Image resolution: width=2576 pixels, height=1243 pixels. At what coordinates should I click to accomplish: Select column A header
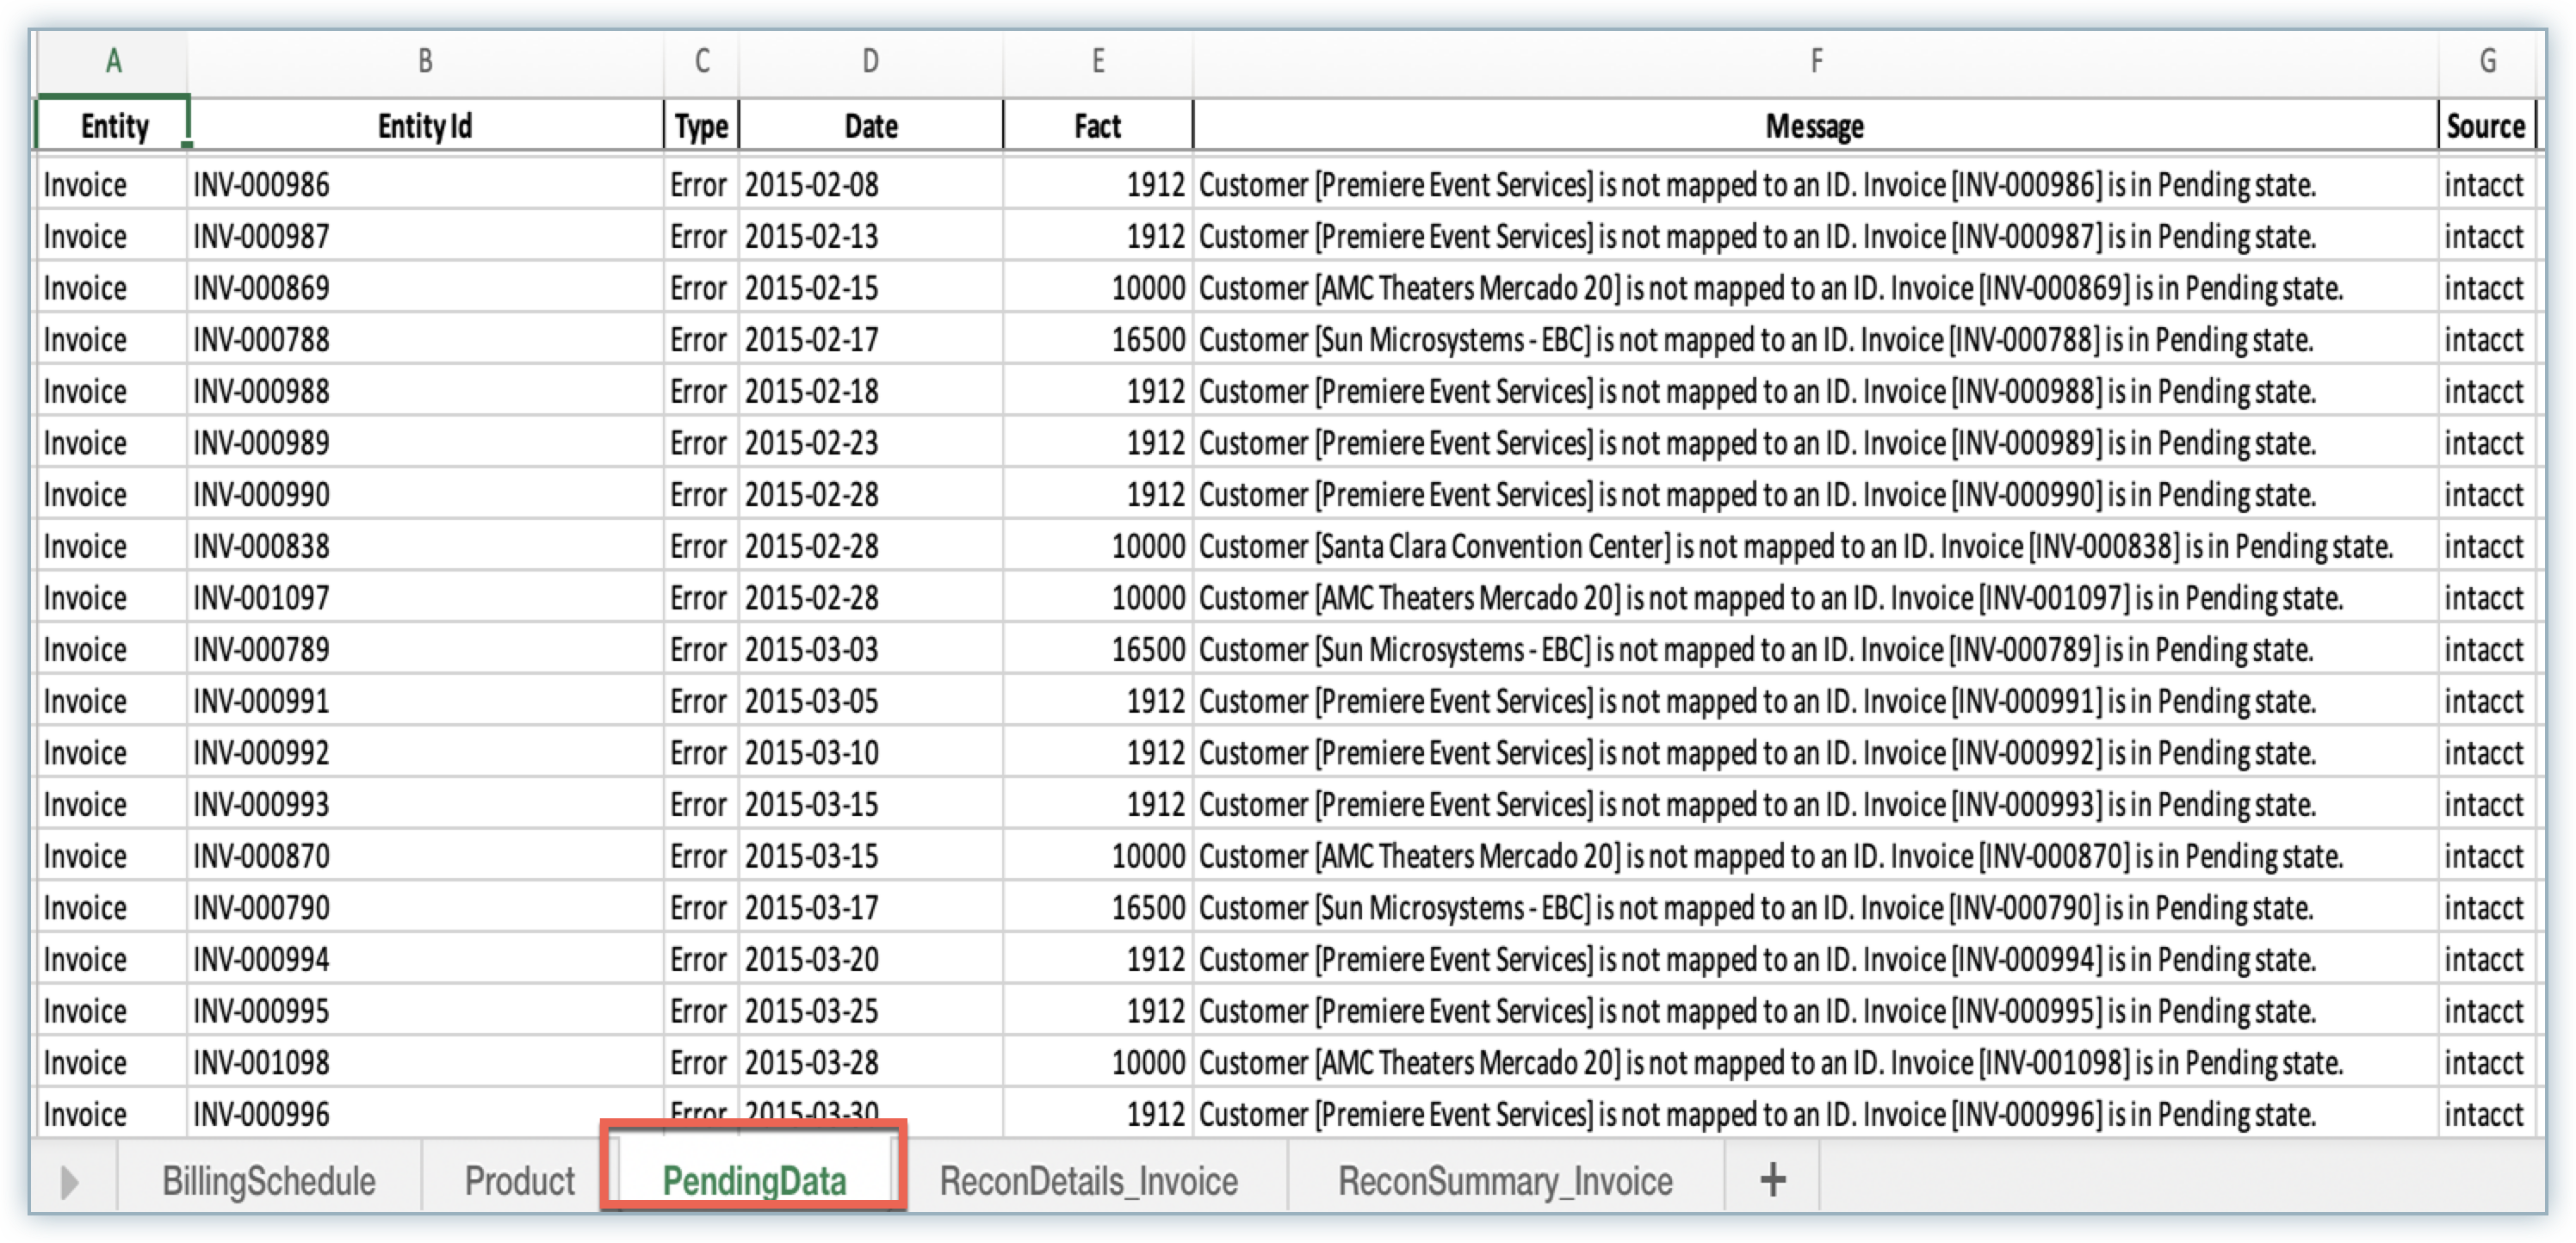pyautogui.click(x=113, y=62)
